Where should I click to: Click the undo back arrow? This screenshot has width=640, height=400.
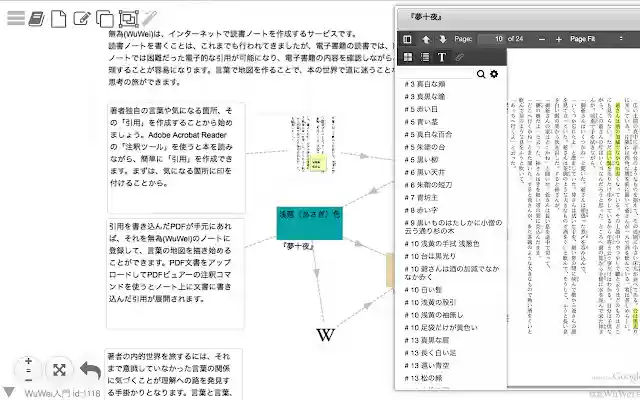tap(91, 370)
